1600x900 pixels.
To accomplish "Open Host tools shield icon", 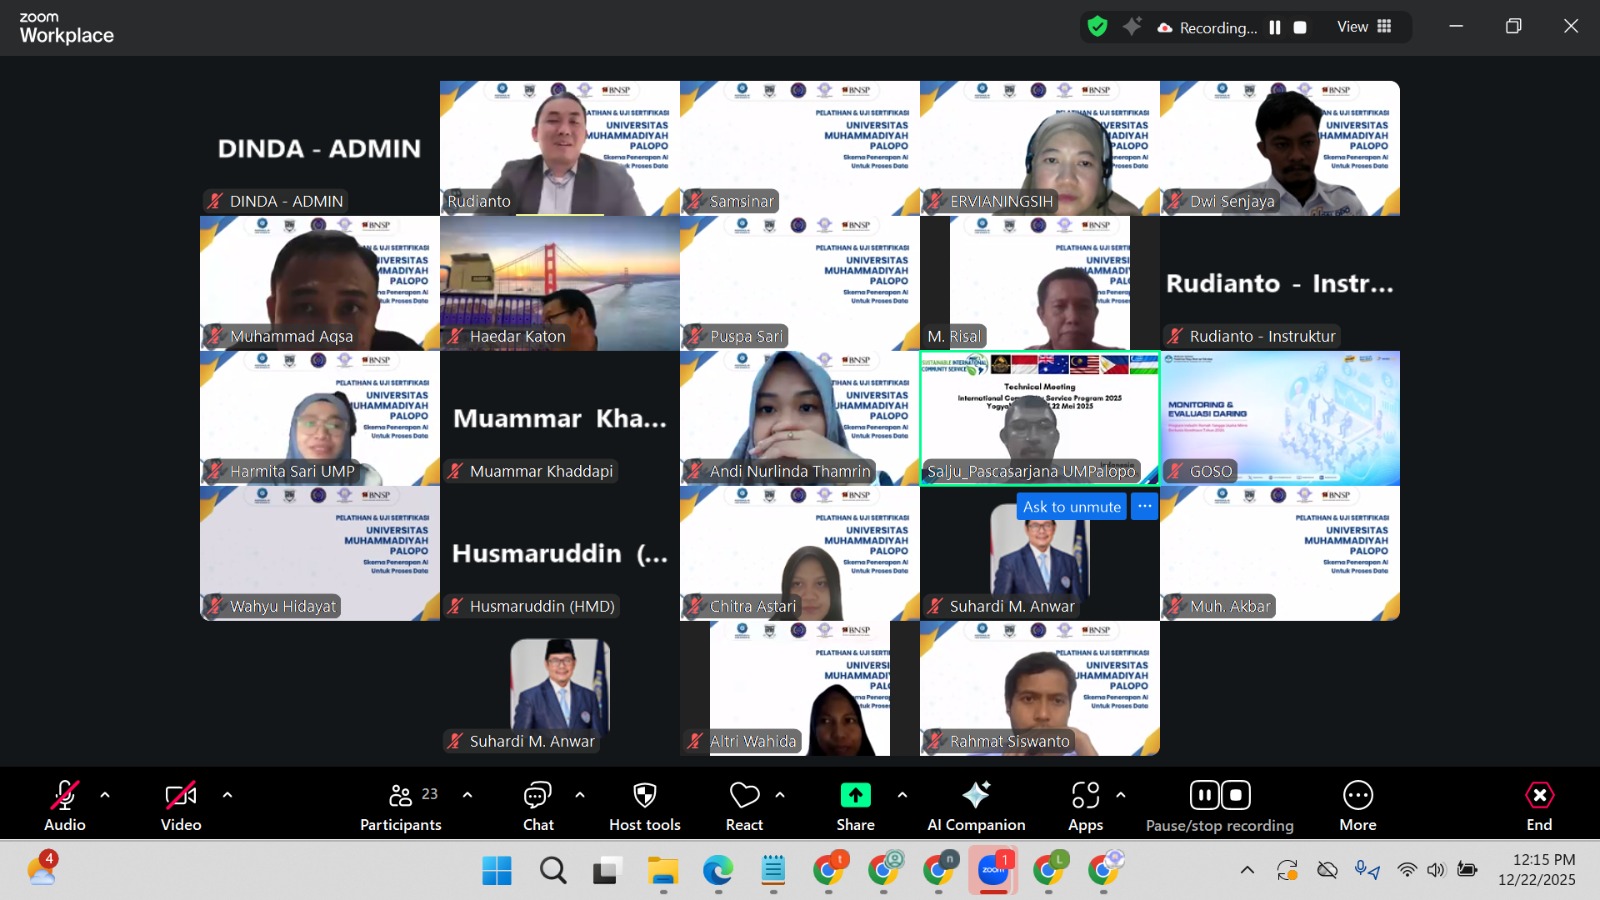I will click(644, 805).
